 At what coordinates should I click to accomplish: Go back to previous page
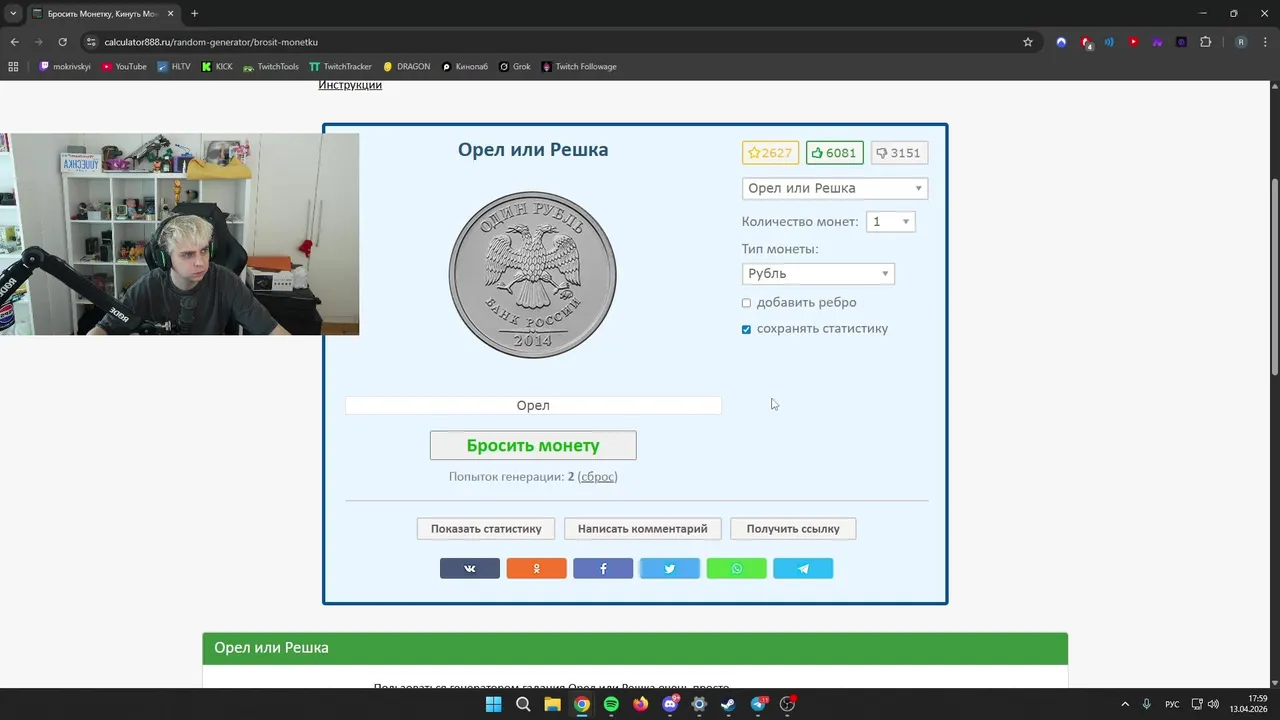(x=14, y=42)
